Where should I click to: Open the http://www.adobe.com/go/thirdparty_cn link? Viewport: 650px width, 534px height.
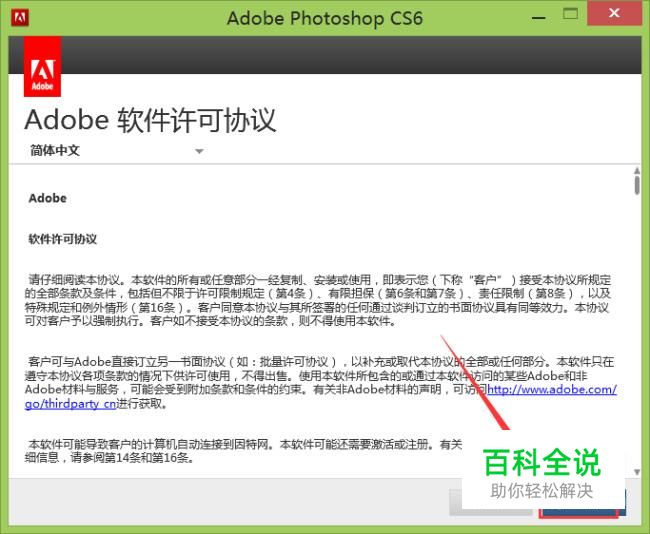(551, 390)
